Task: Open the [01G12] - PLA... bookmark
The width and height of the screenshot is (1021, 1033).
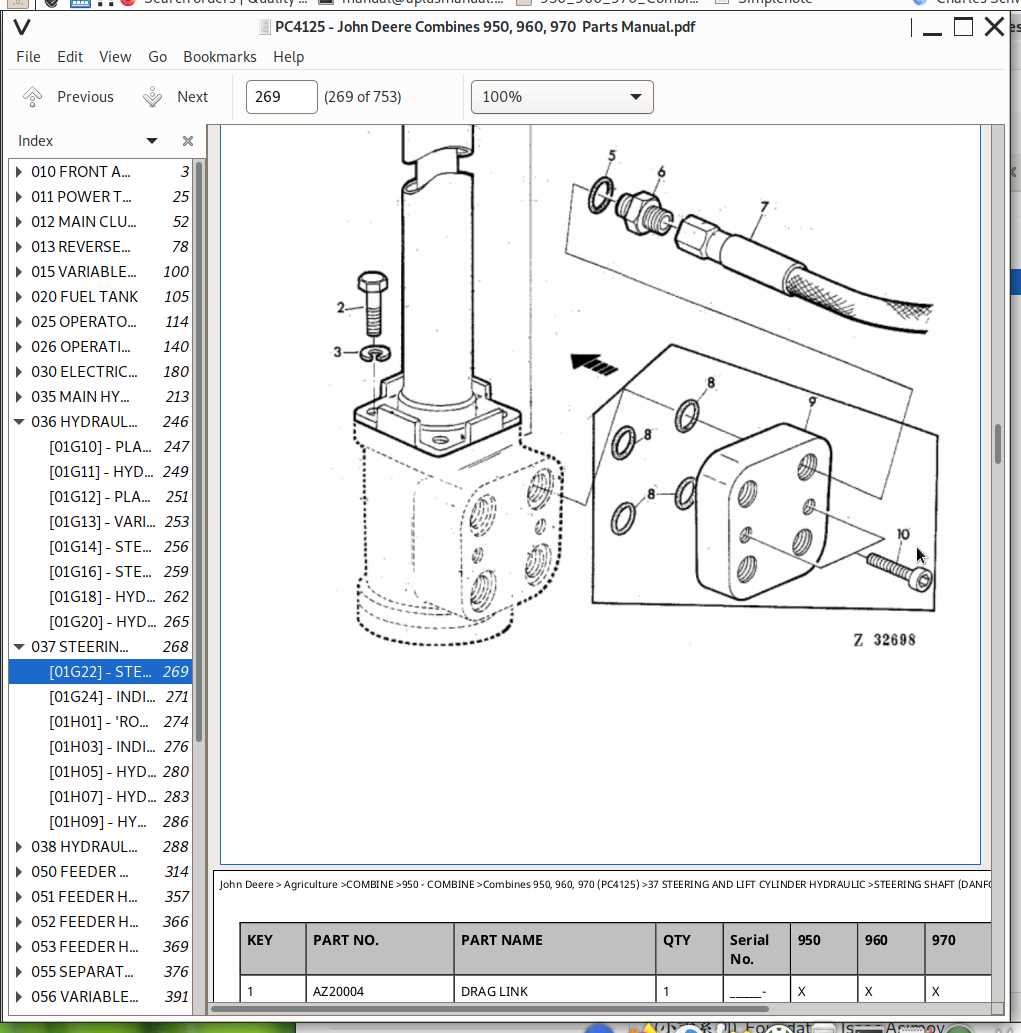Action: [x=101, y=497]
